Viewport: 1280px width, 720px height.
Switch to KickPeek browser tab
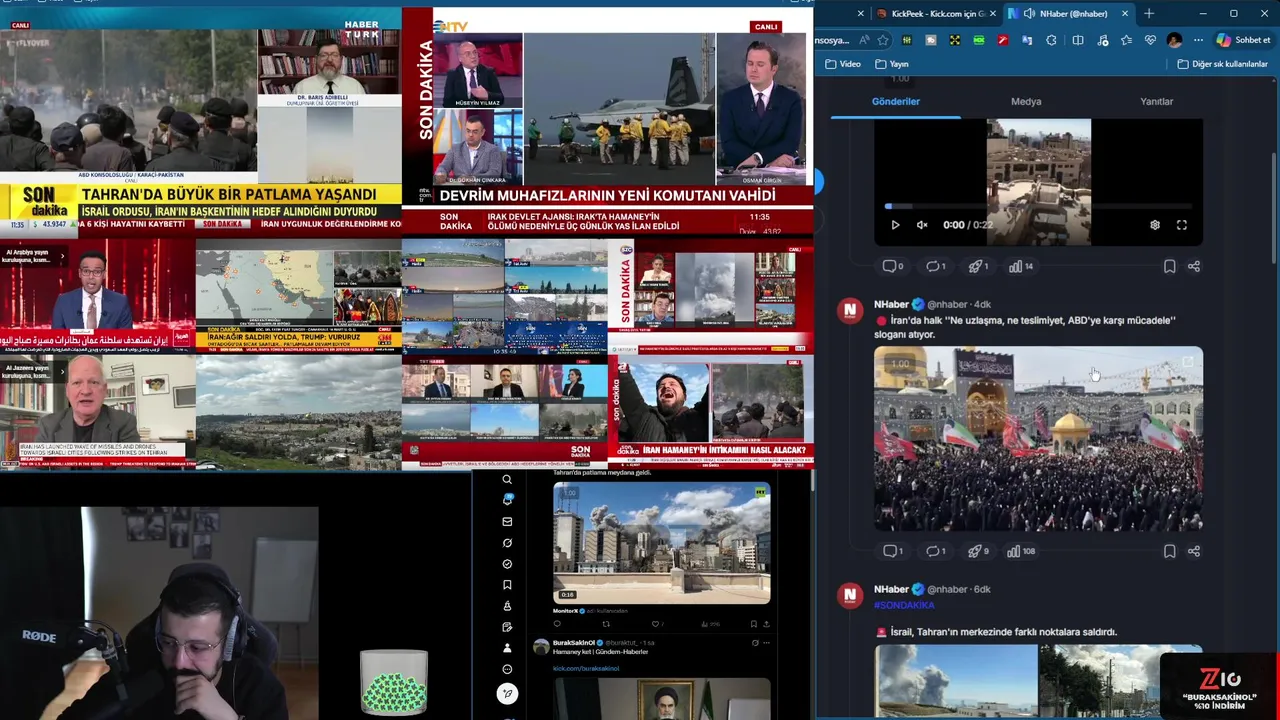click(938, 14)
